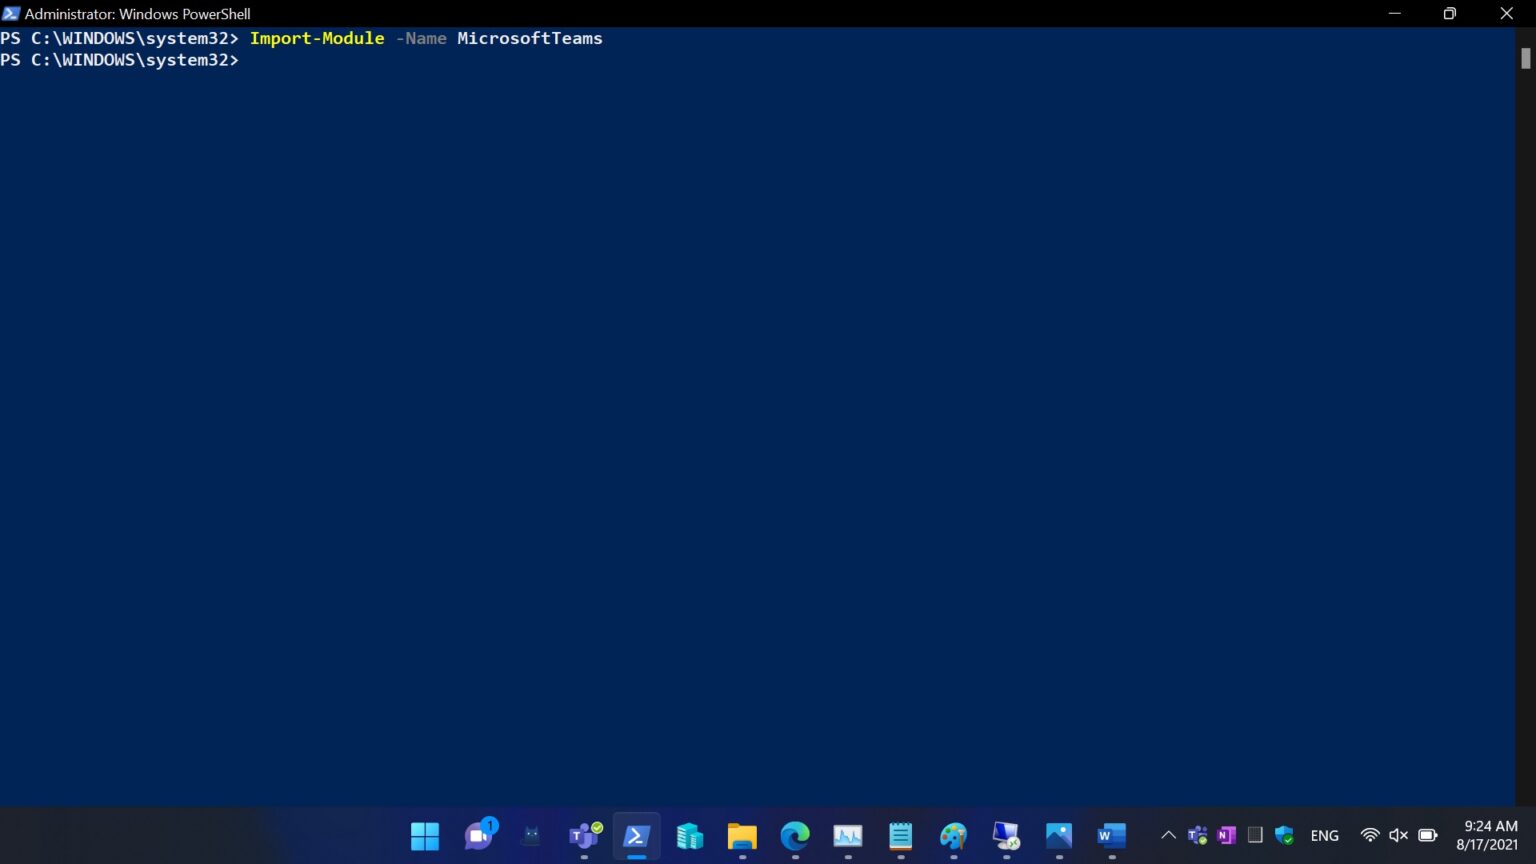Open the Photos app from the taskbar
The height and width of the screenshot is (864, 1536).
(x=1058, y=836)
